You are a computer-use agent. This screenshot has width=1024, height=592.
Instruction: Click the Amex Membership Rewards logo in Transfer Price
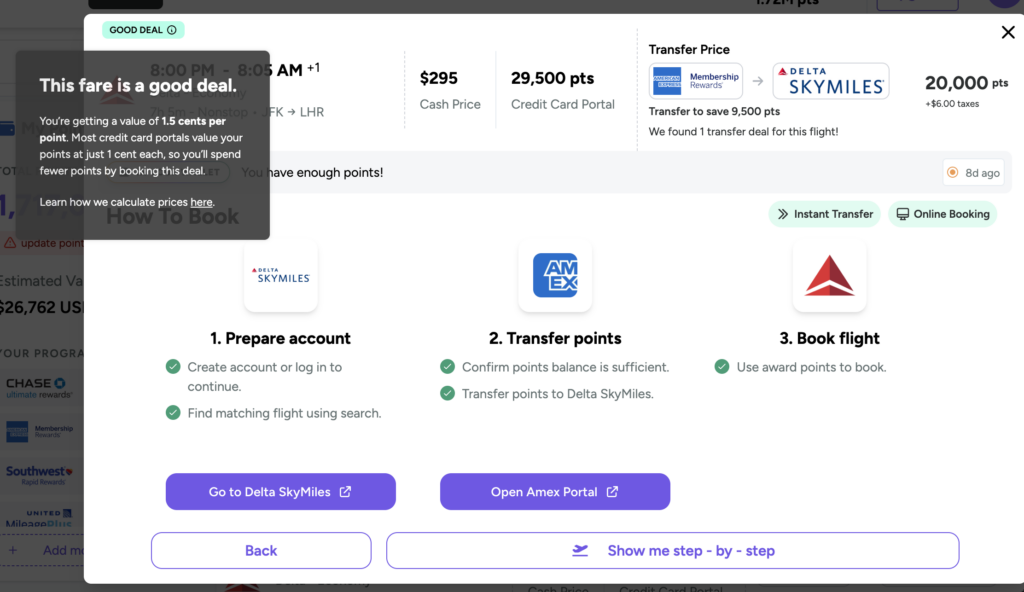[x=696, y=81]
